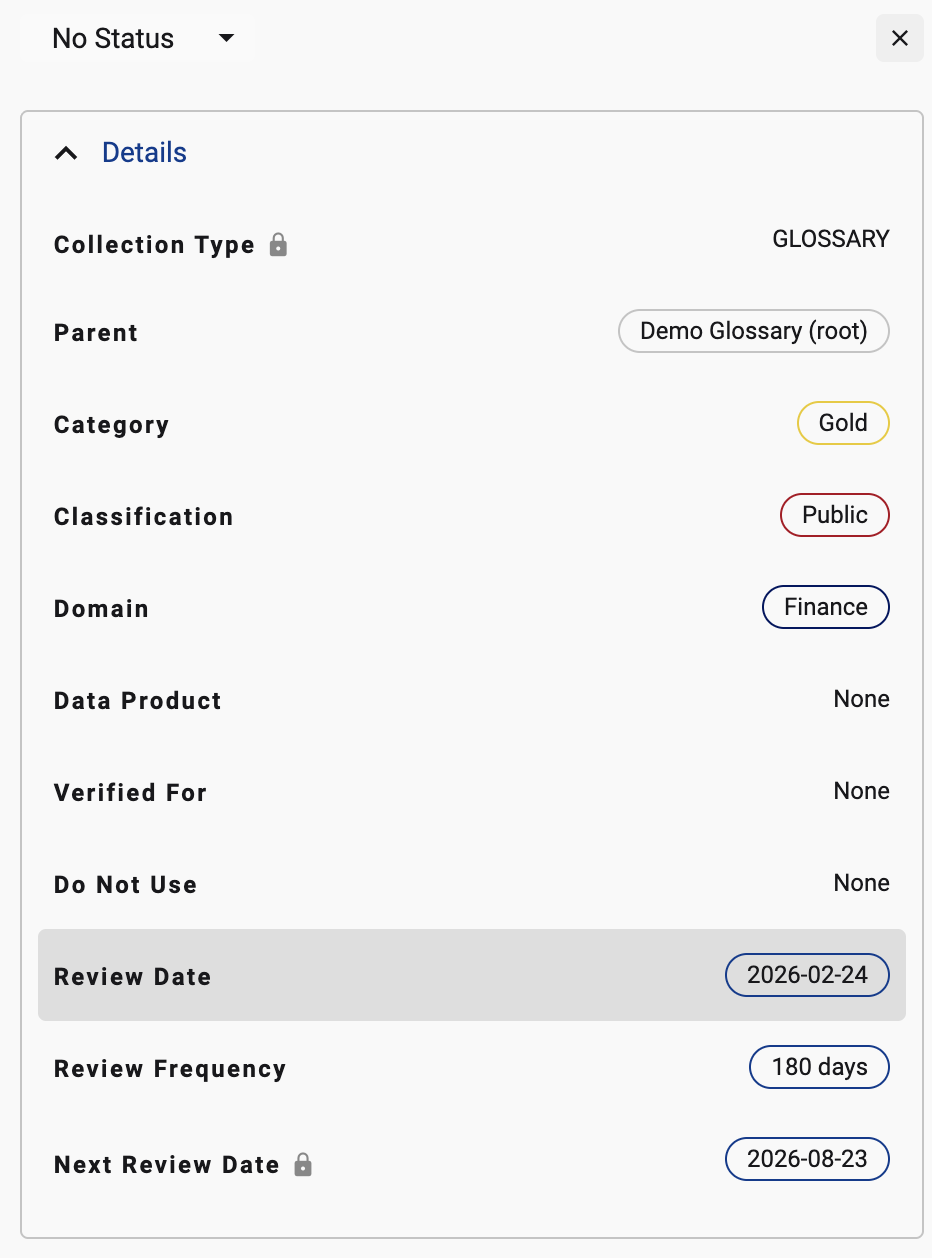The width and height of the screenshot is (932, 1258).
Task: Change the 180 days Review Frequency chip
Action: click(818, 1067)
